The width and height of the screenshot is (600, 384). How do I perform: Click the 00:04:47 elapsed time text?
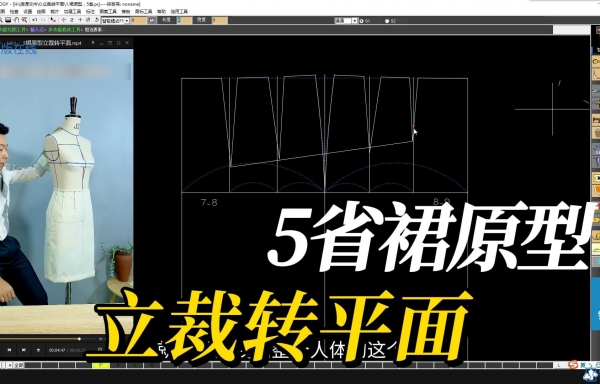(x=57, y=350)
